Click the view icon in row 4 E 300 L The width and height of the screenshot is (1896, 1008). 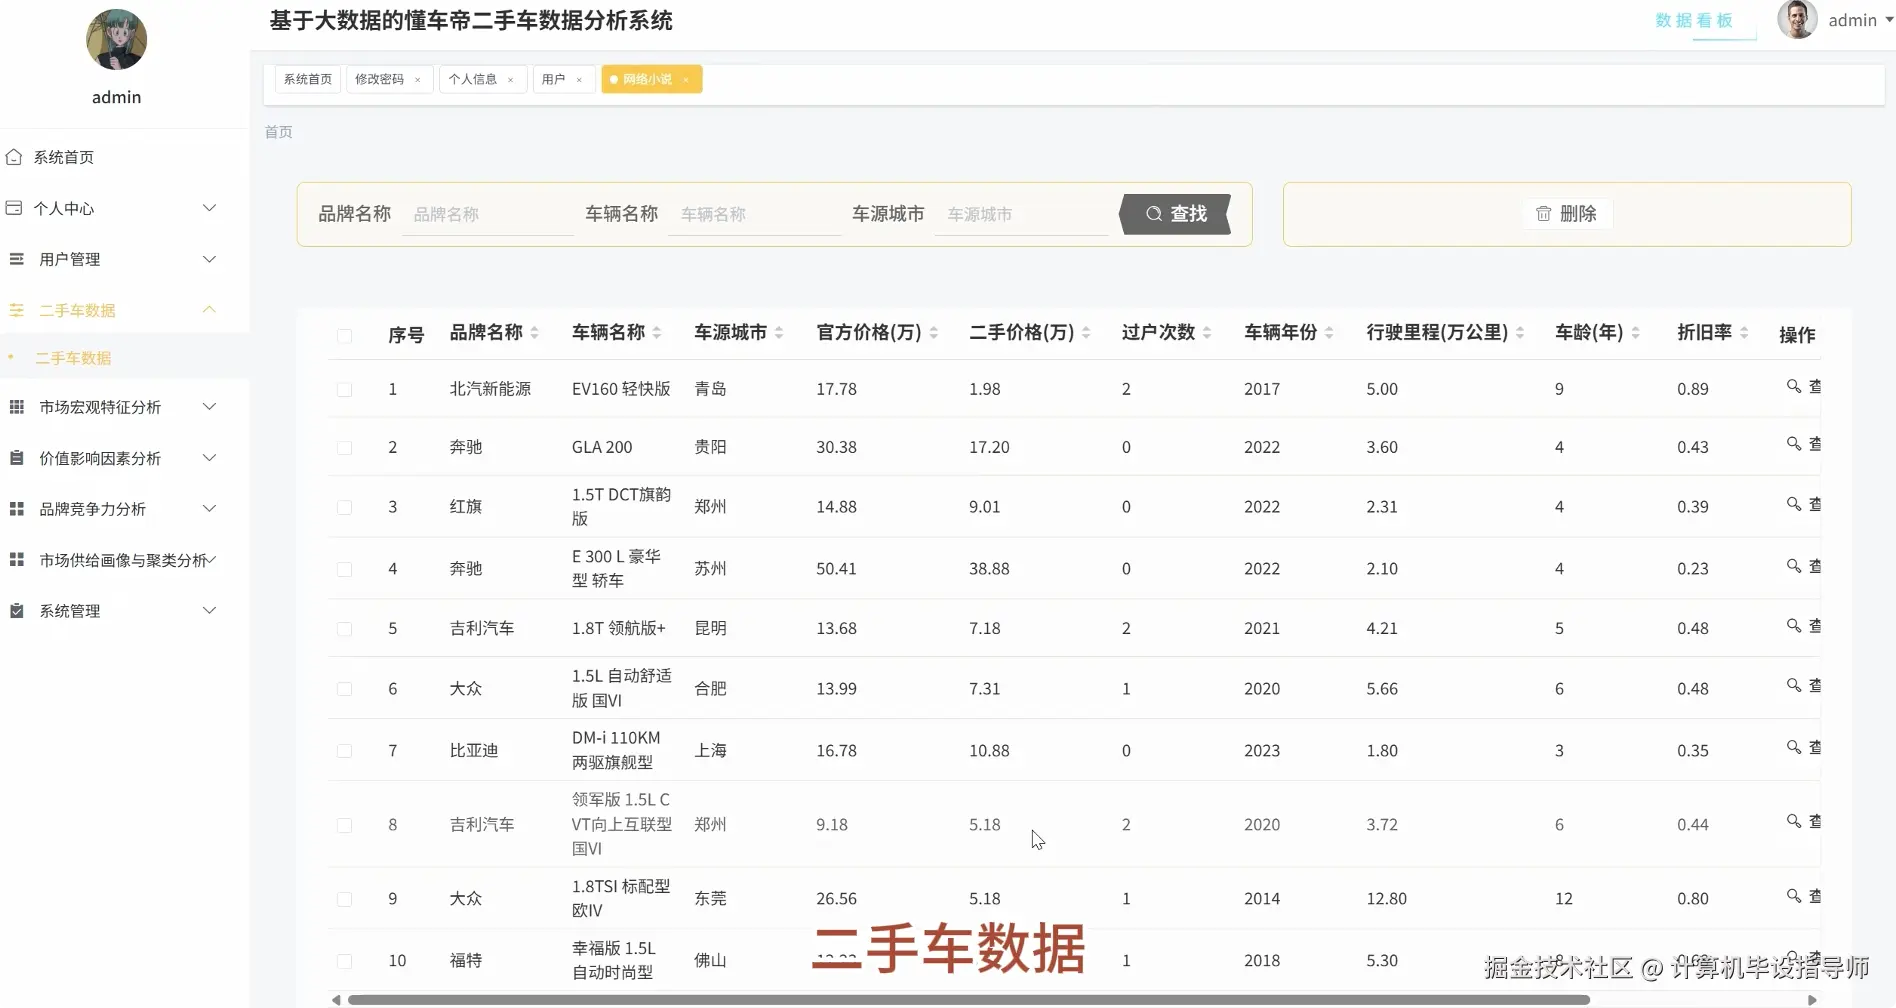click(x=1794, y=566)
